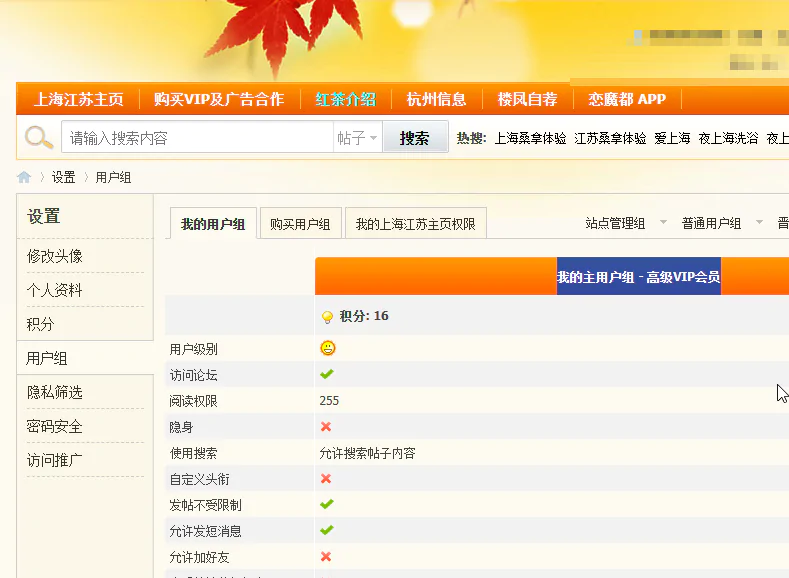Open 访问推广 in settings sidebar

54,460
